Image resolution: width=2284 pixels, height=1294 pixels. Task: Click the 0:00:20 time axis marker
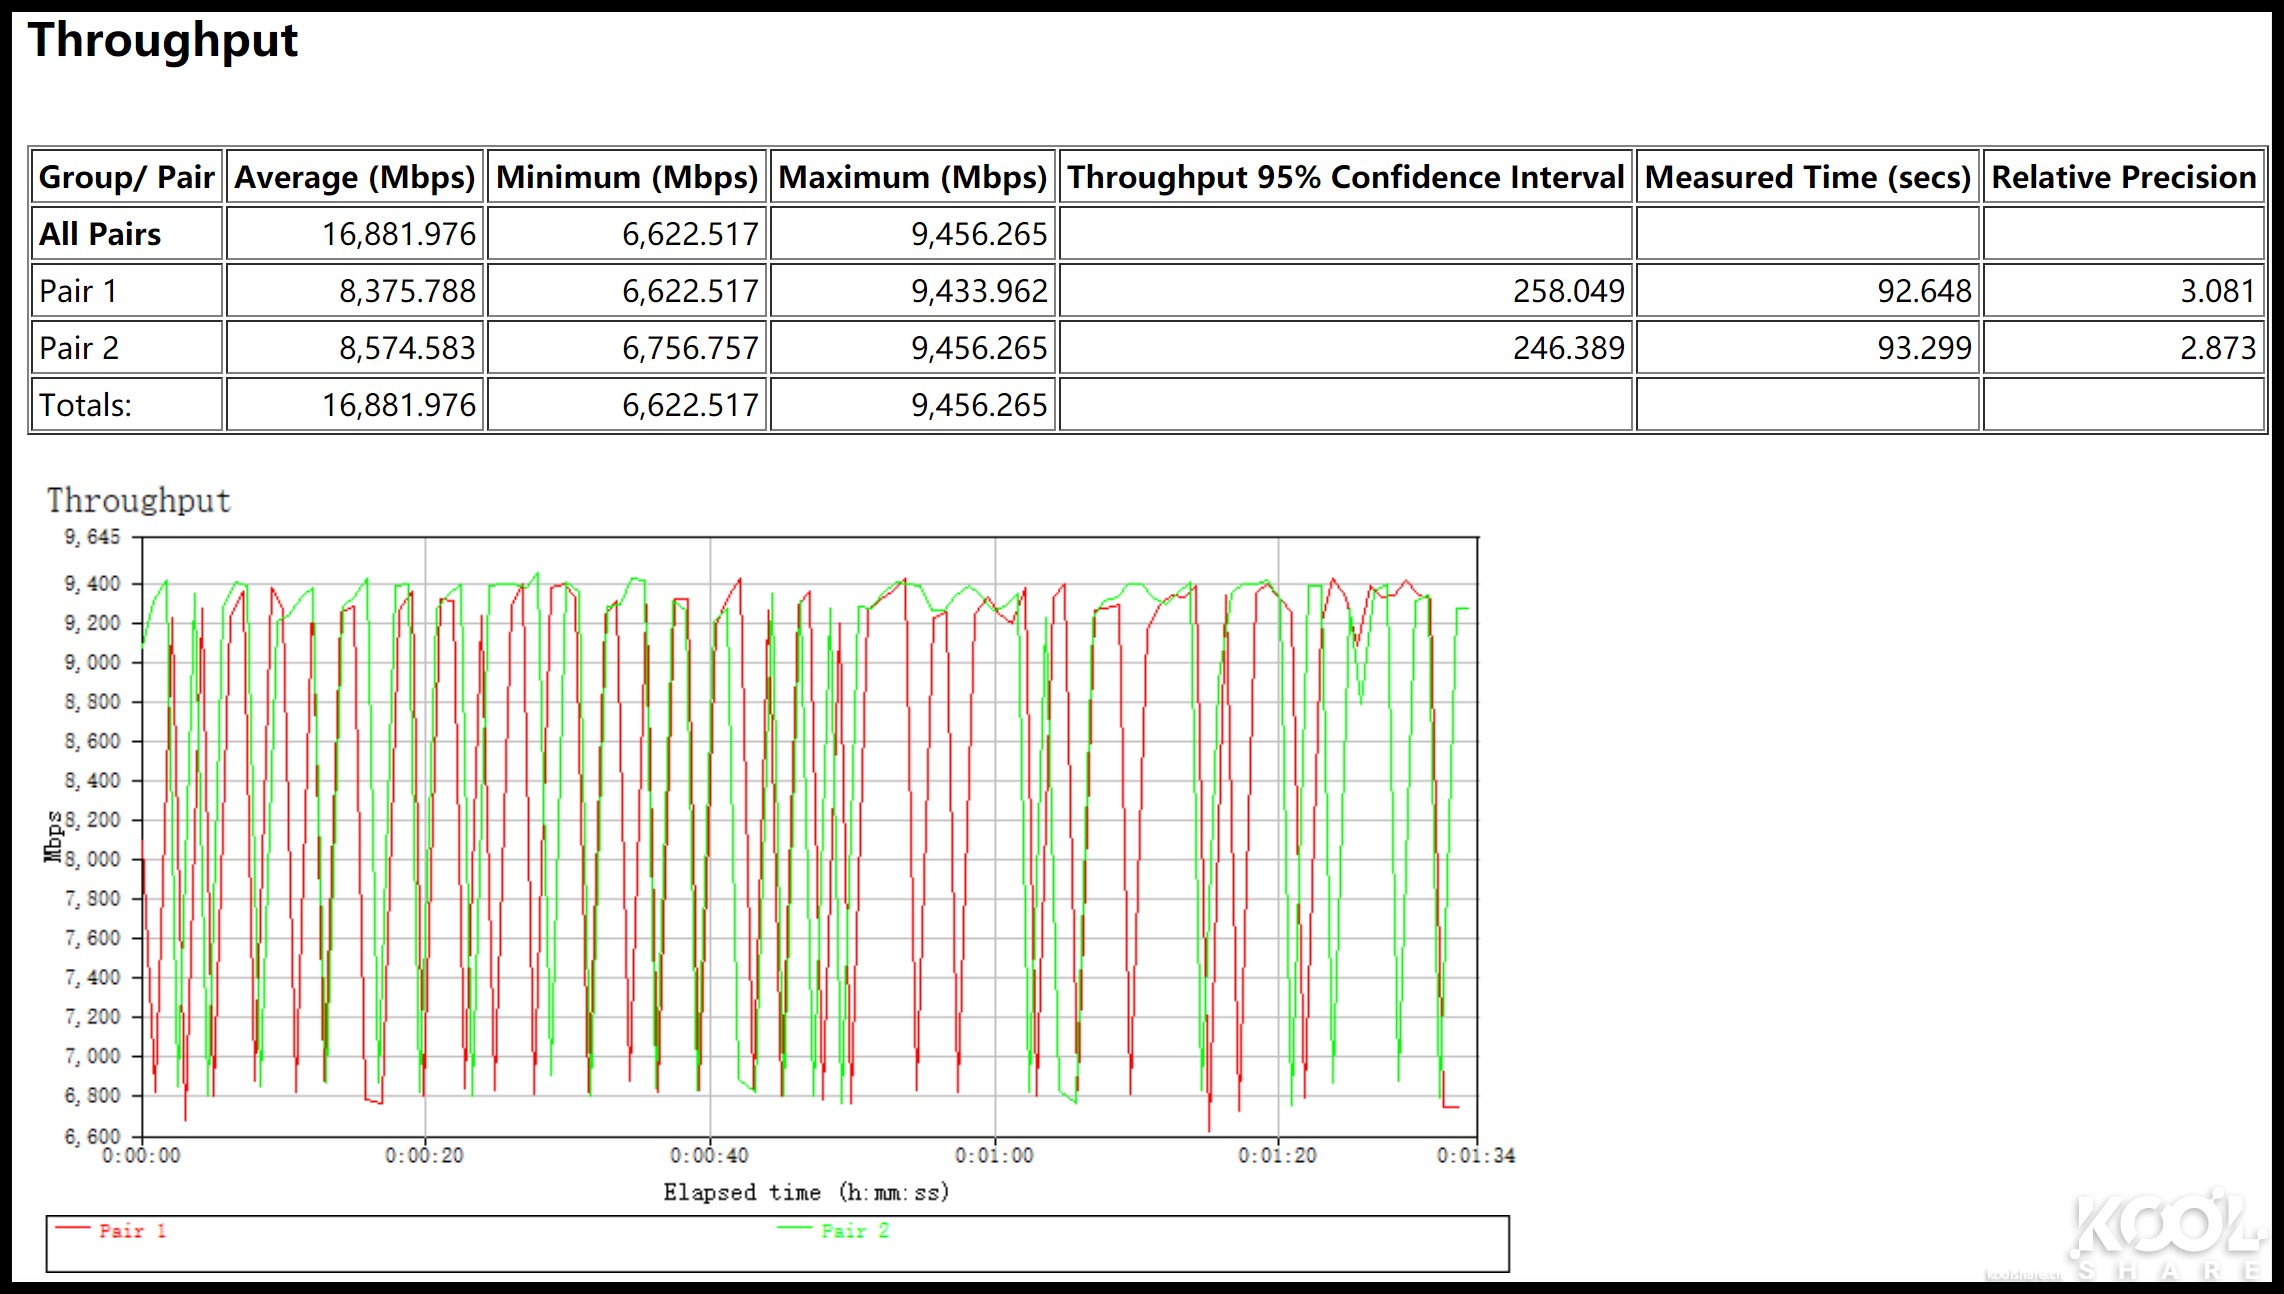pyautogui.click(x=424, y=1156)
